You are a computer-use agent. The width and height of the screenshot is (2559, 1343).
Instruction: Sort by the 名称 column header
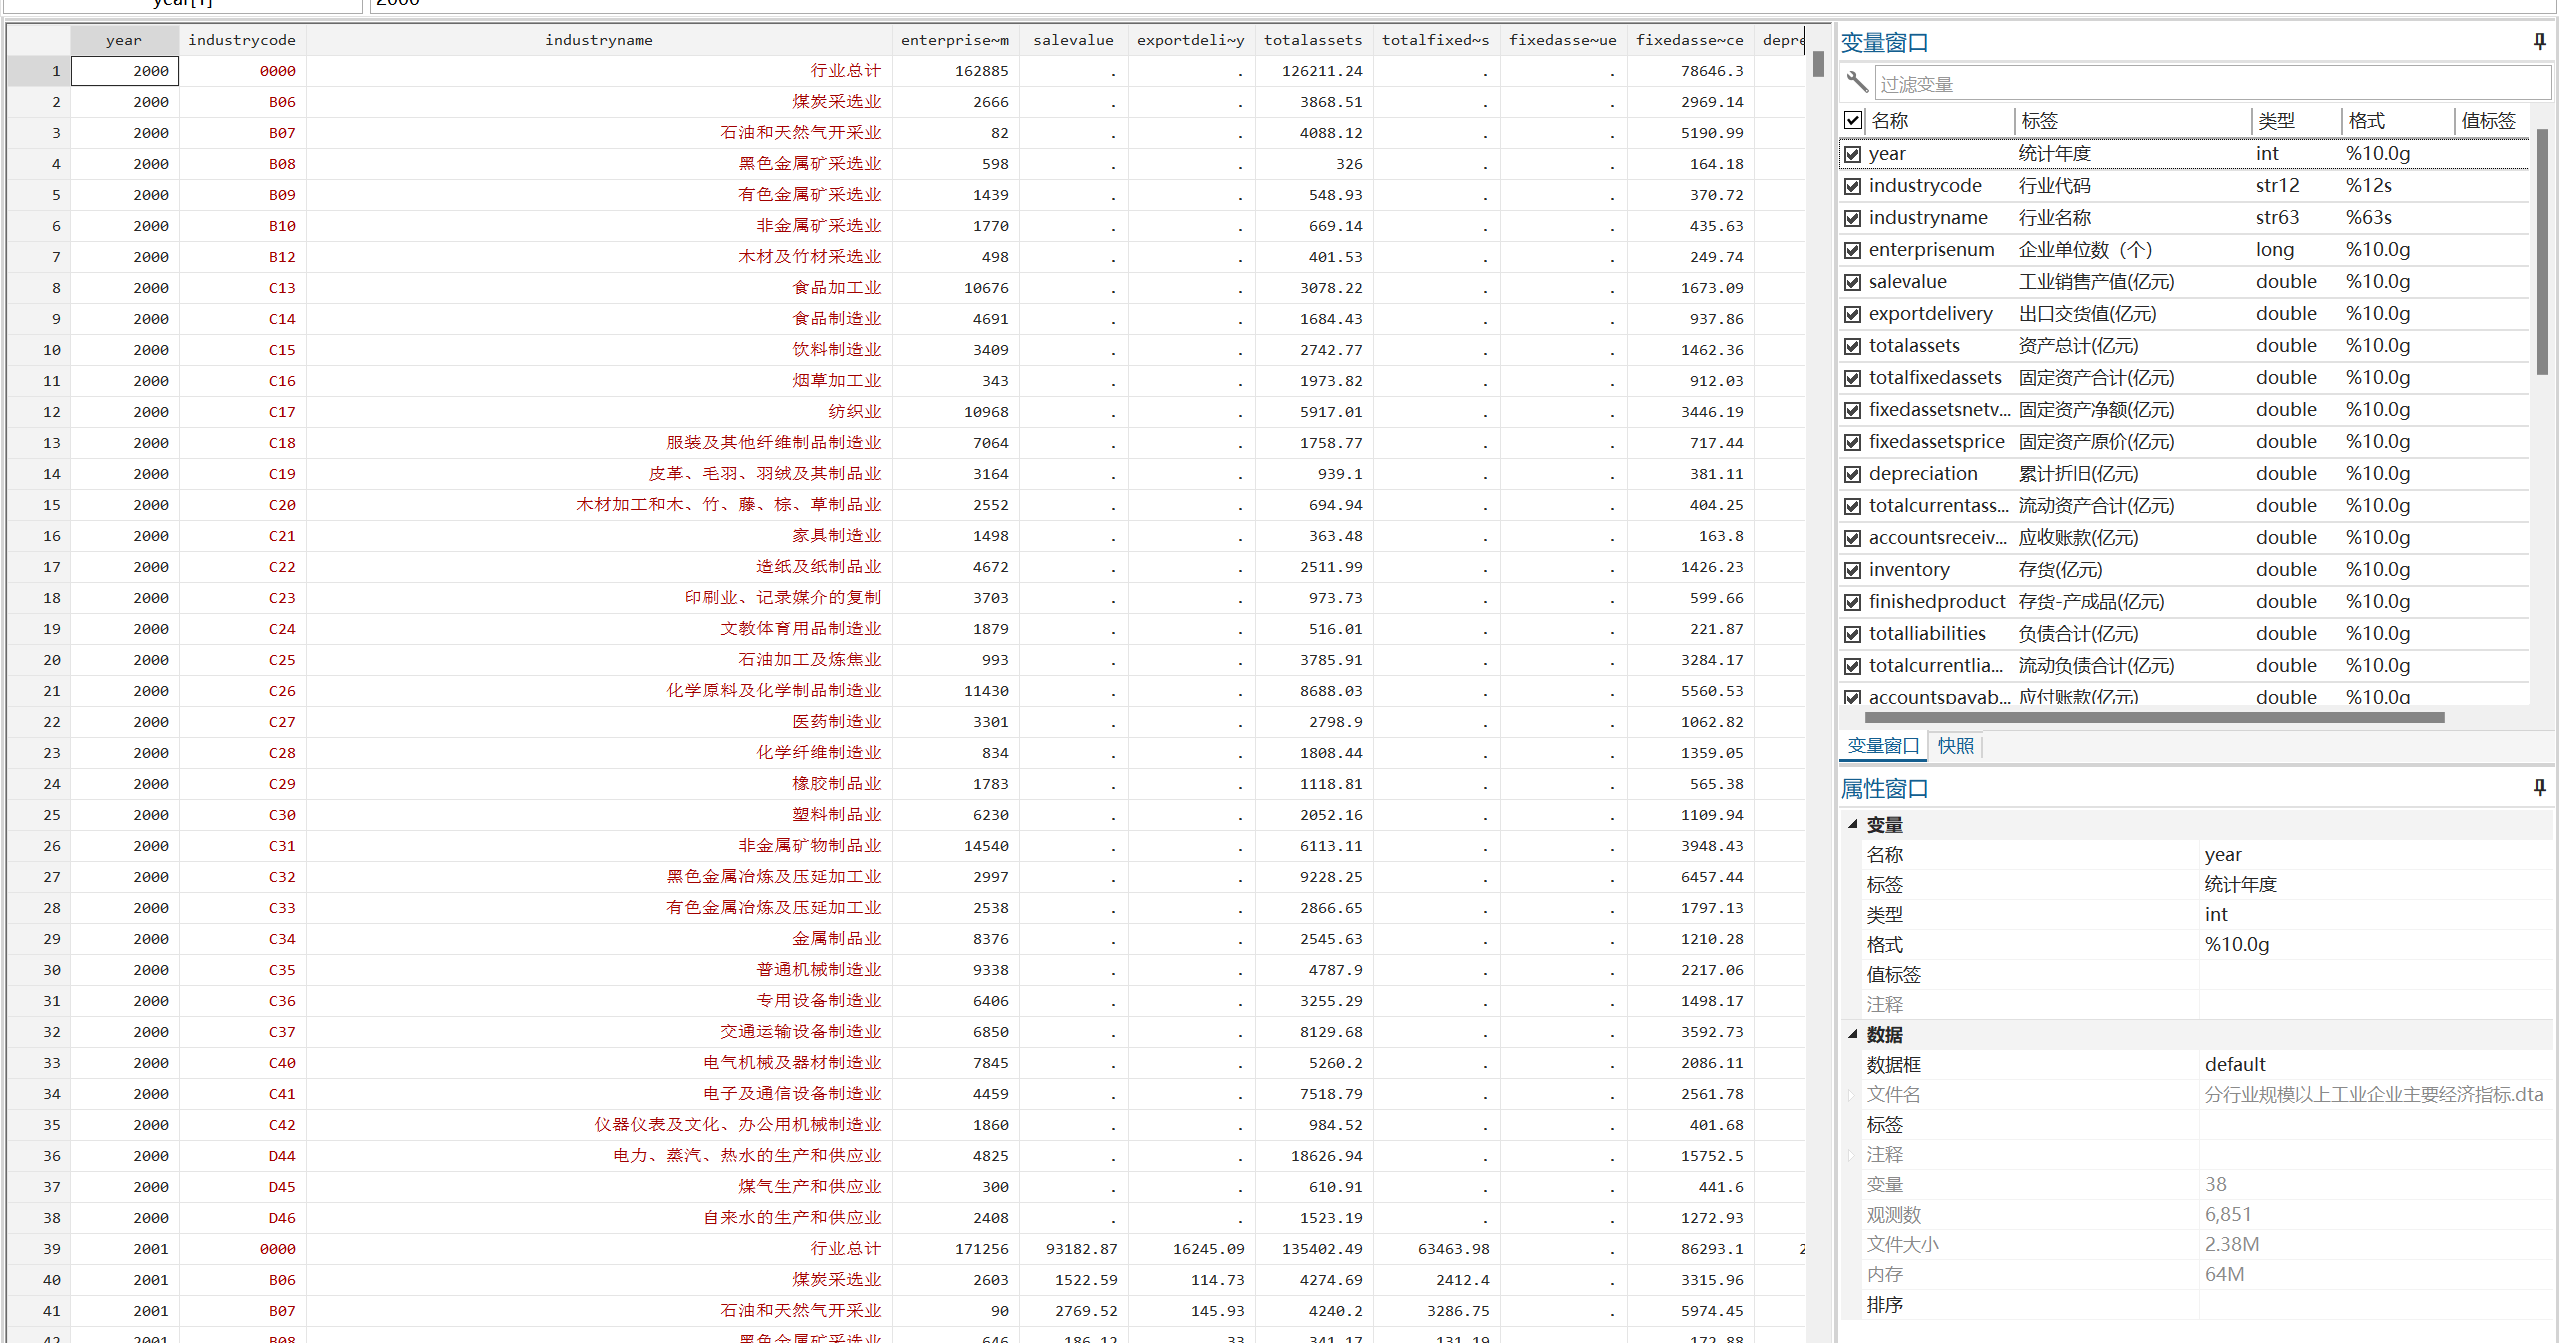pos(1890,121)
